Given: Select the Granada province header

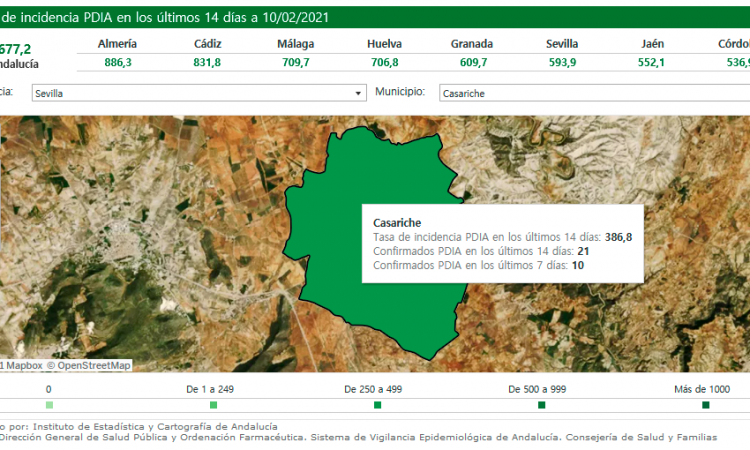Looking at the screenshot, I should click(x=471, y=44).
